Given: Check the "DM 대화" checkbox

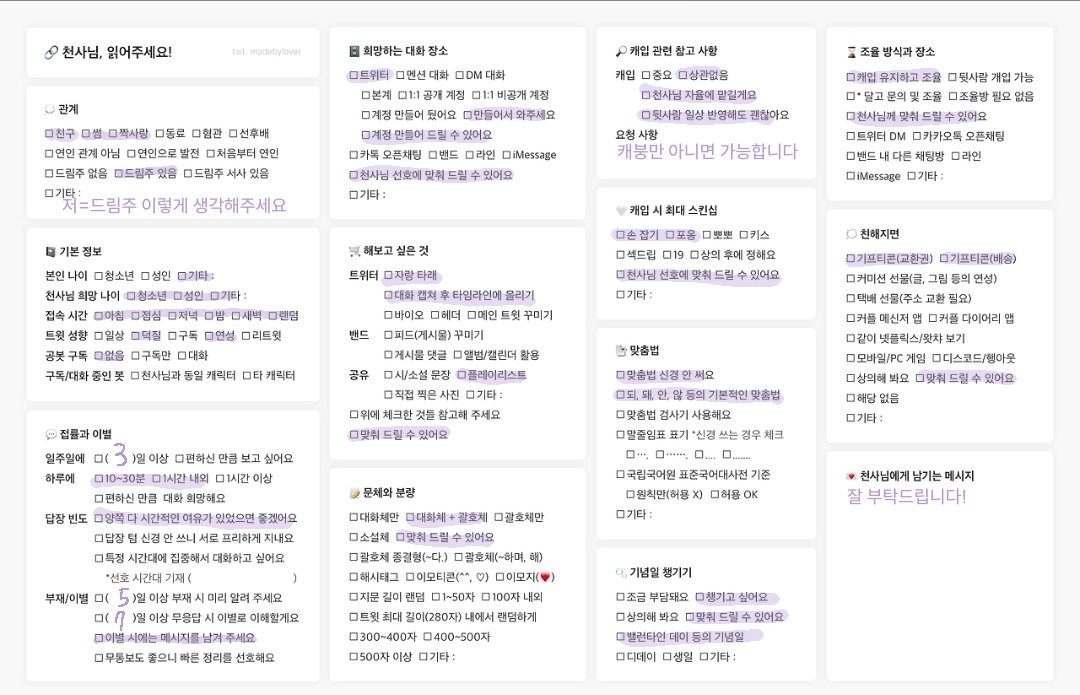Looking at the screenshot, I should pos(459,75).
